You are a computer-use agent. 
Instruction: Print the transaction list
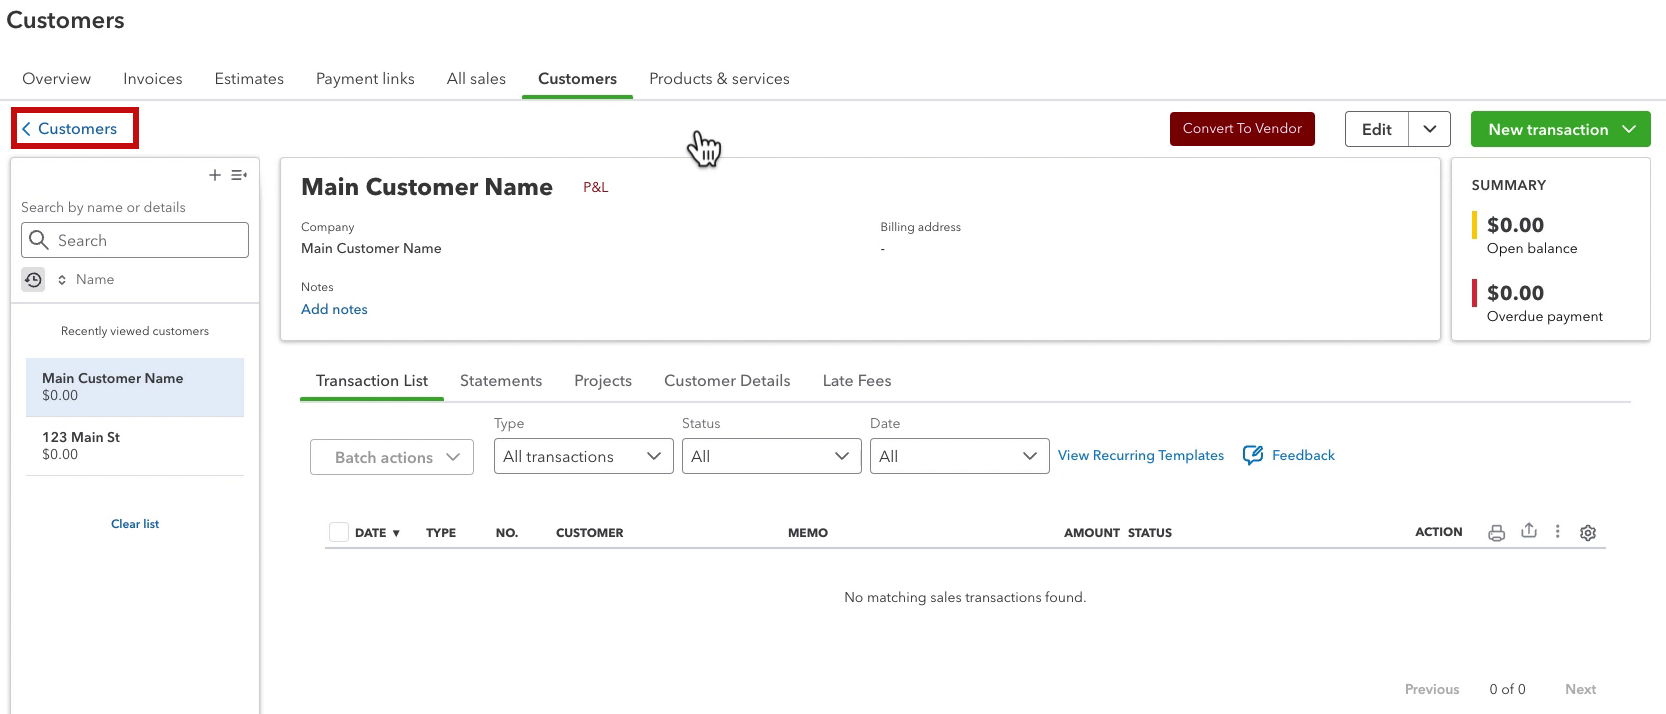tap(1496, 533)
